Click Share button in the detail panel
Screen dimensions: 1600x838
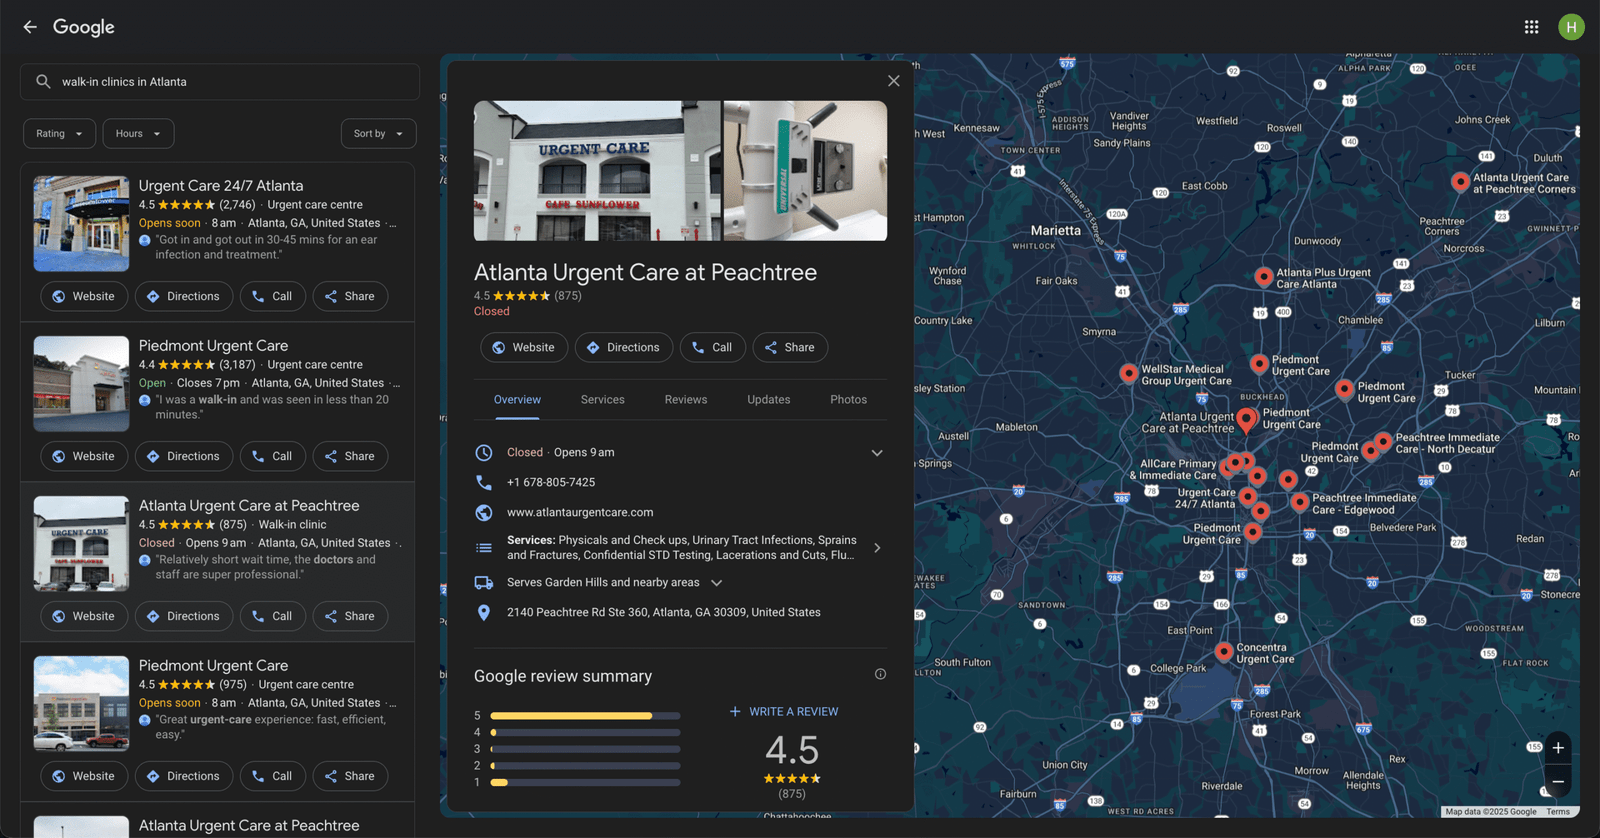790,348
